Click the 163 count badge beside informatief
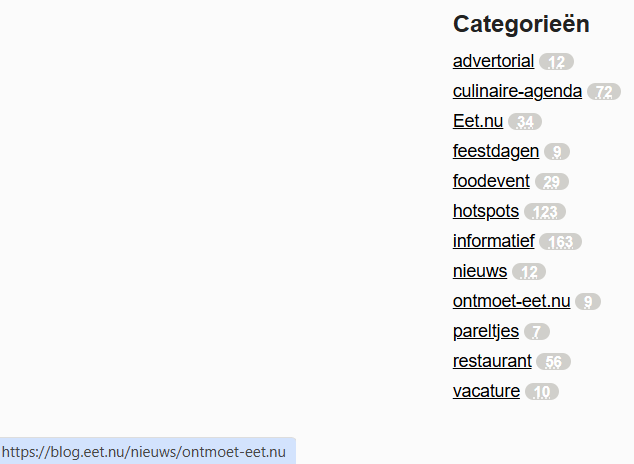The width and height of the screenshot is (634, 464). (x=561, y=242)
